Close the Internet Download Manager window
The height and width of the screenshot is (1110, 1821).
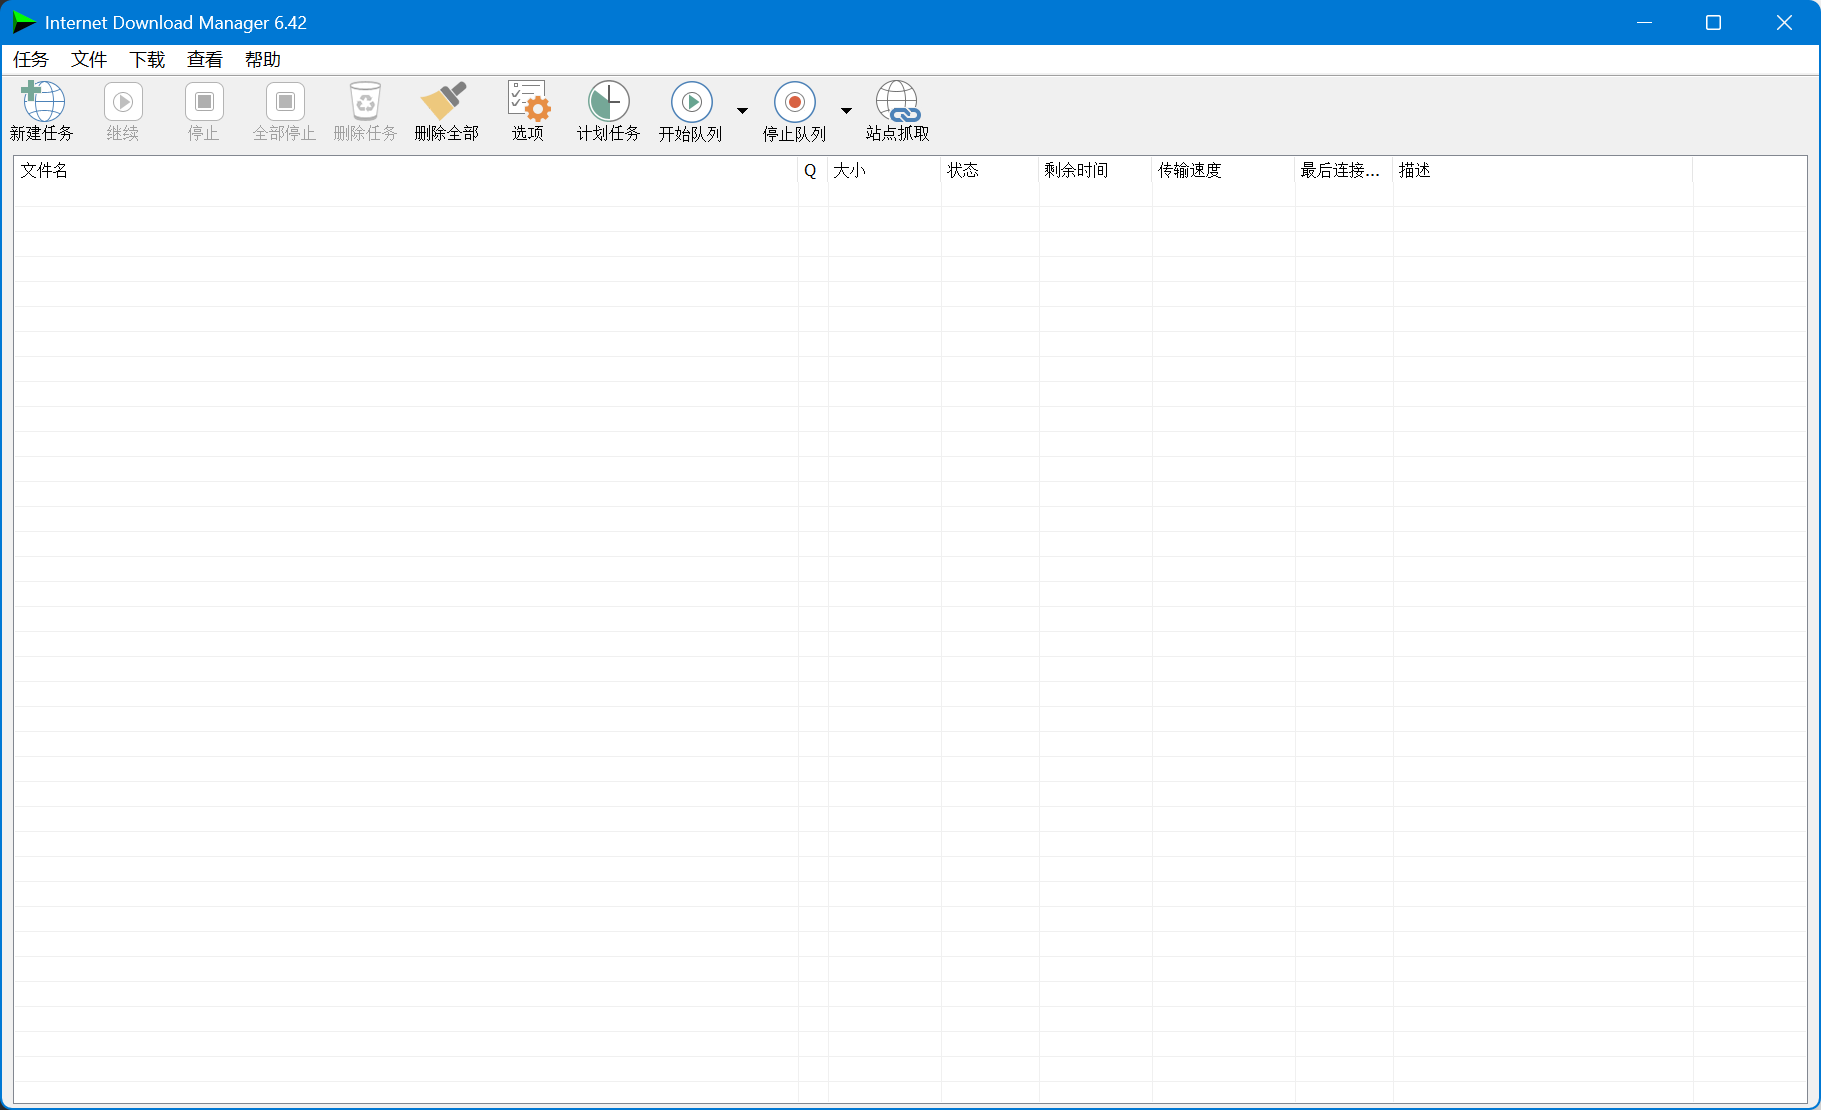[x=1784, y=22]
